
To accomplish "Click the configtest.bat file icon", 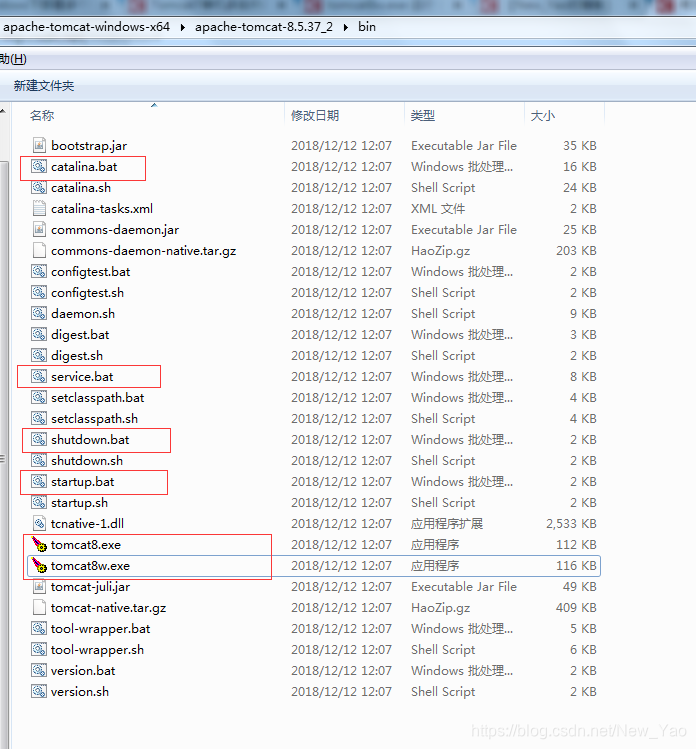I will (x=39, y=271).
